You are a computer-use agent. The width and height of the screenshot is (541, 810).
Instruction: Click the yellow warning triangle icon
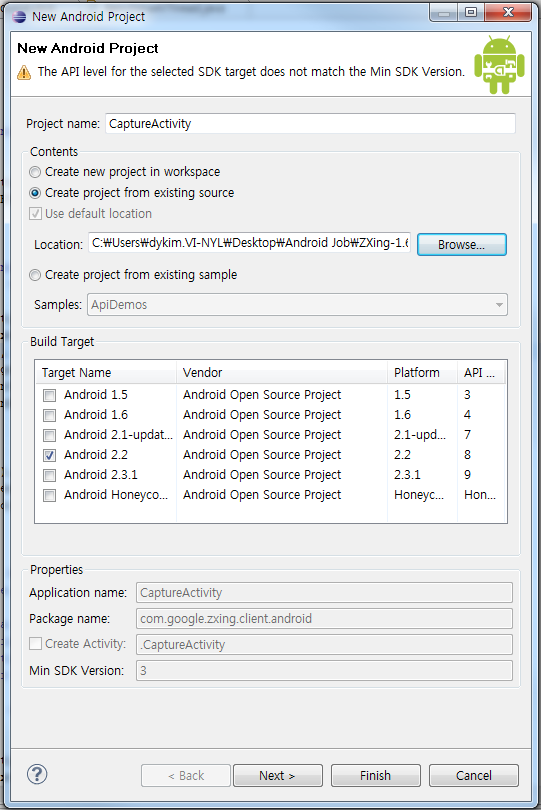tap(24, 72)
